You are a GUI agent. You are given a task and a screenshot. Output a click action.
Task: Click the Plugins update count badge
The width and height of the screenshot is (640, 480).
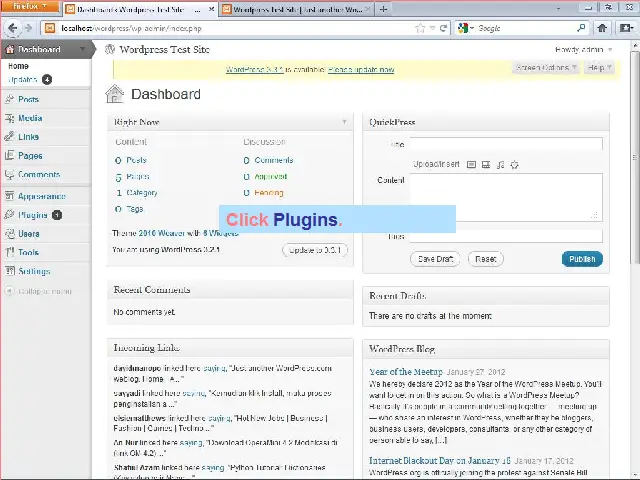[x=57, y=215]
